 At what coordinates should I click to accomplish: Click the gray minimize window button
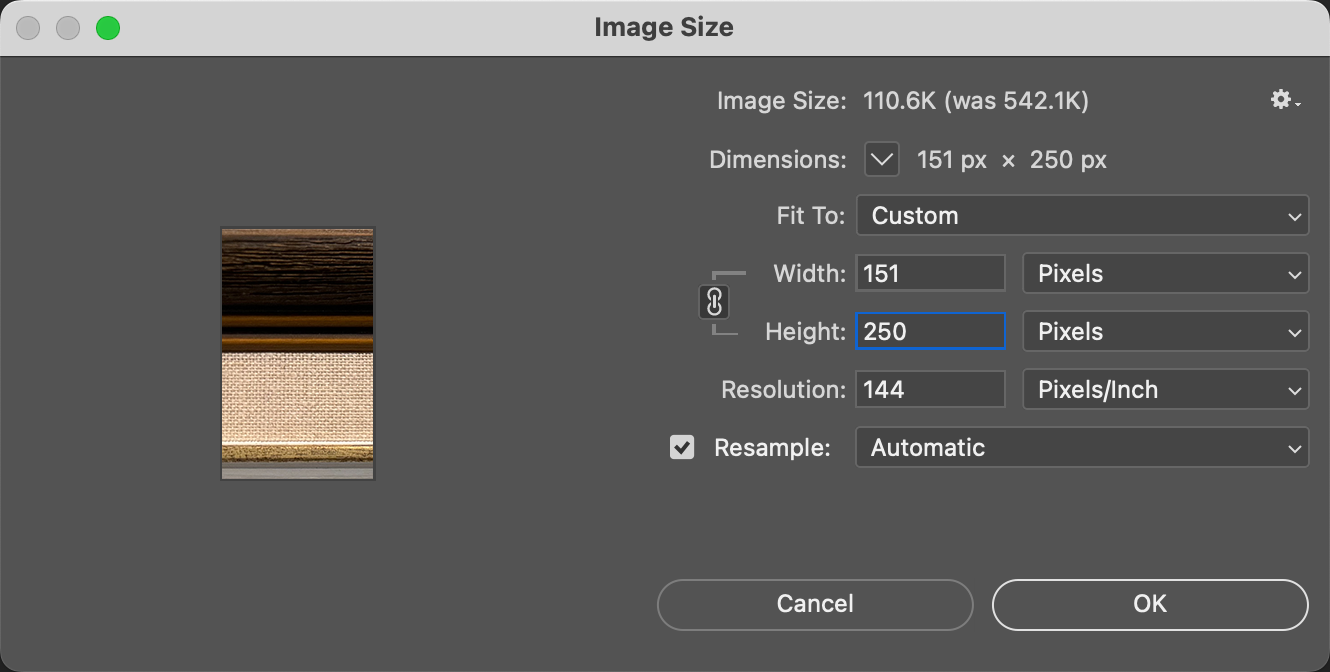click(68, 28)
